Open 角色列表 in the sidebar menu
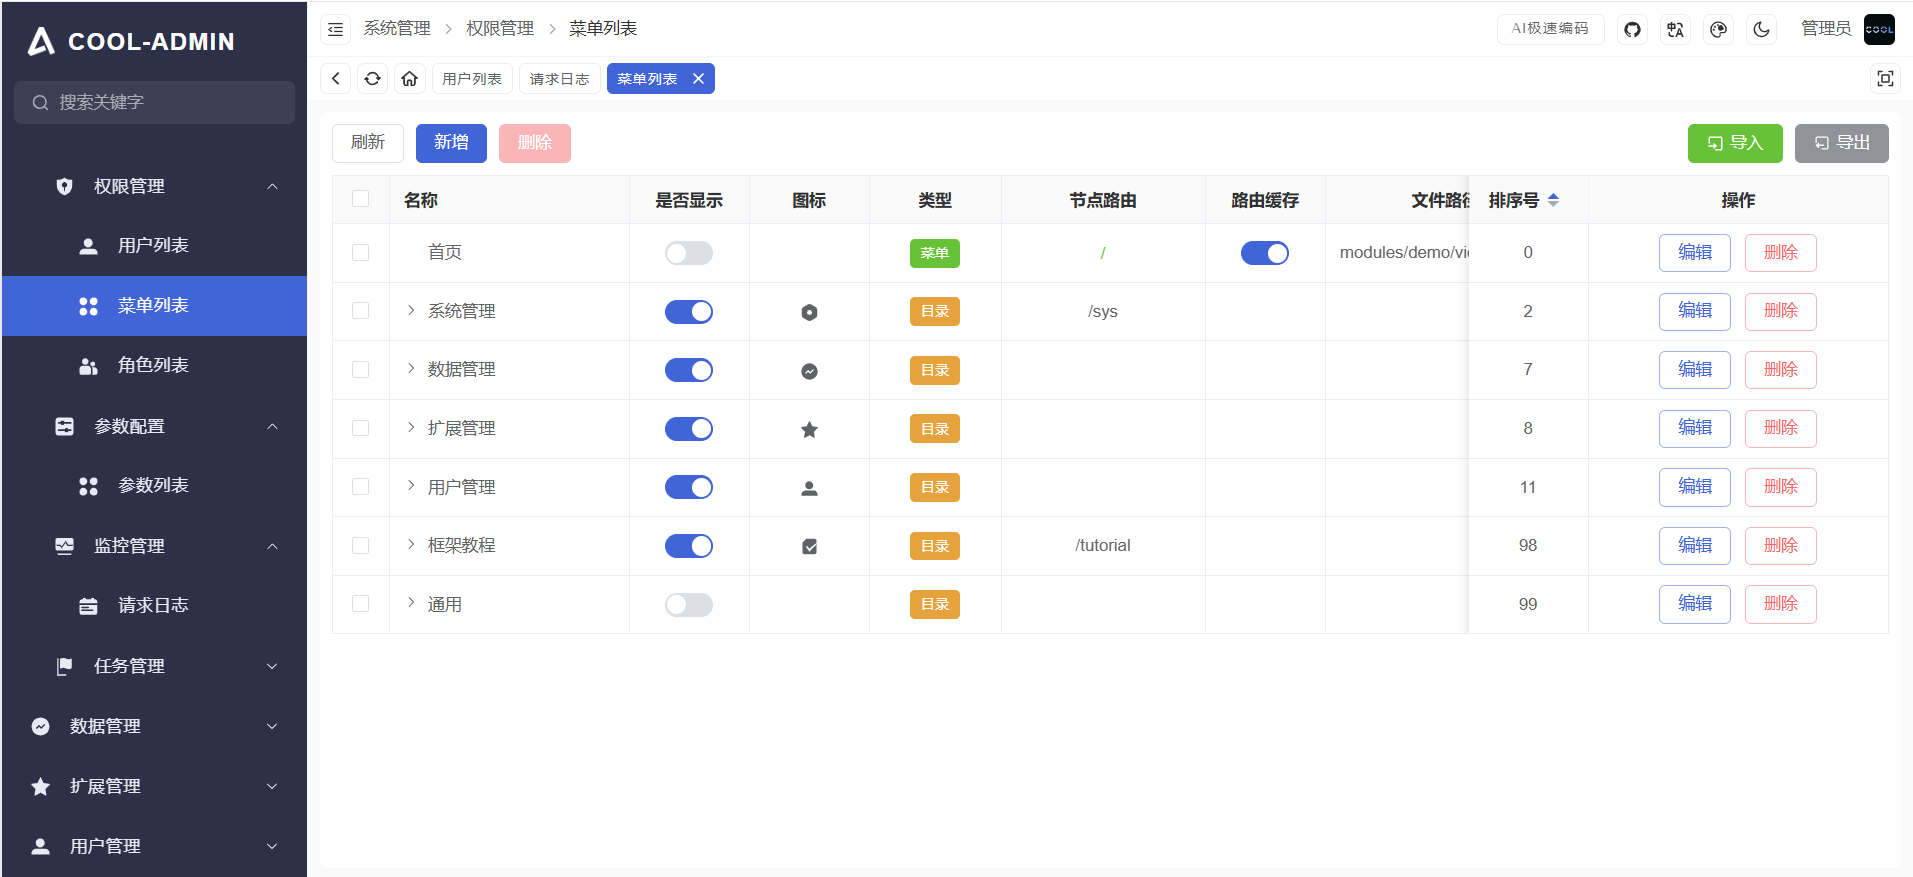The height and width of the screenshot is (877, 1913). coord(153,366)
